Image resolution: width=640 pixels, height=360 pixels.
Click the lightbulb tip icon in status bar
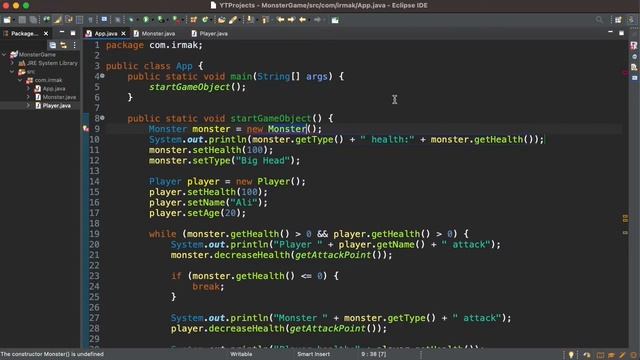pos(571,355)
